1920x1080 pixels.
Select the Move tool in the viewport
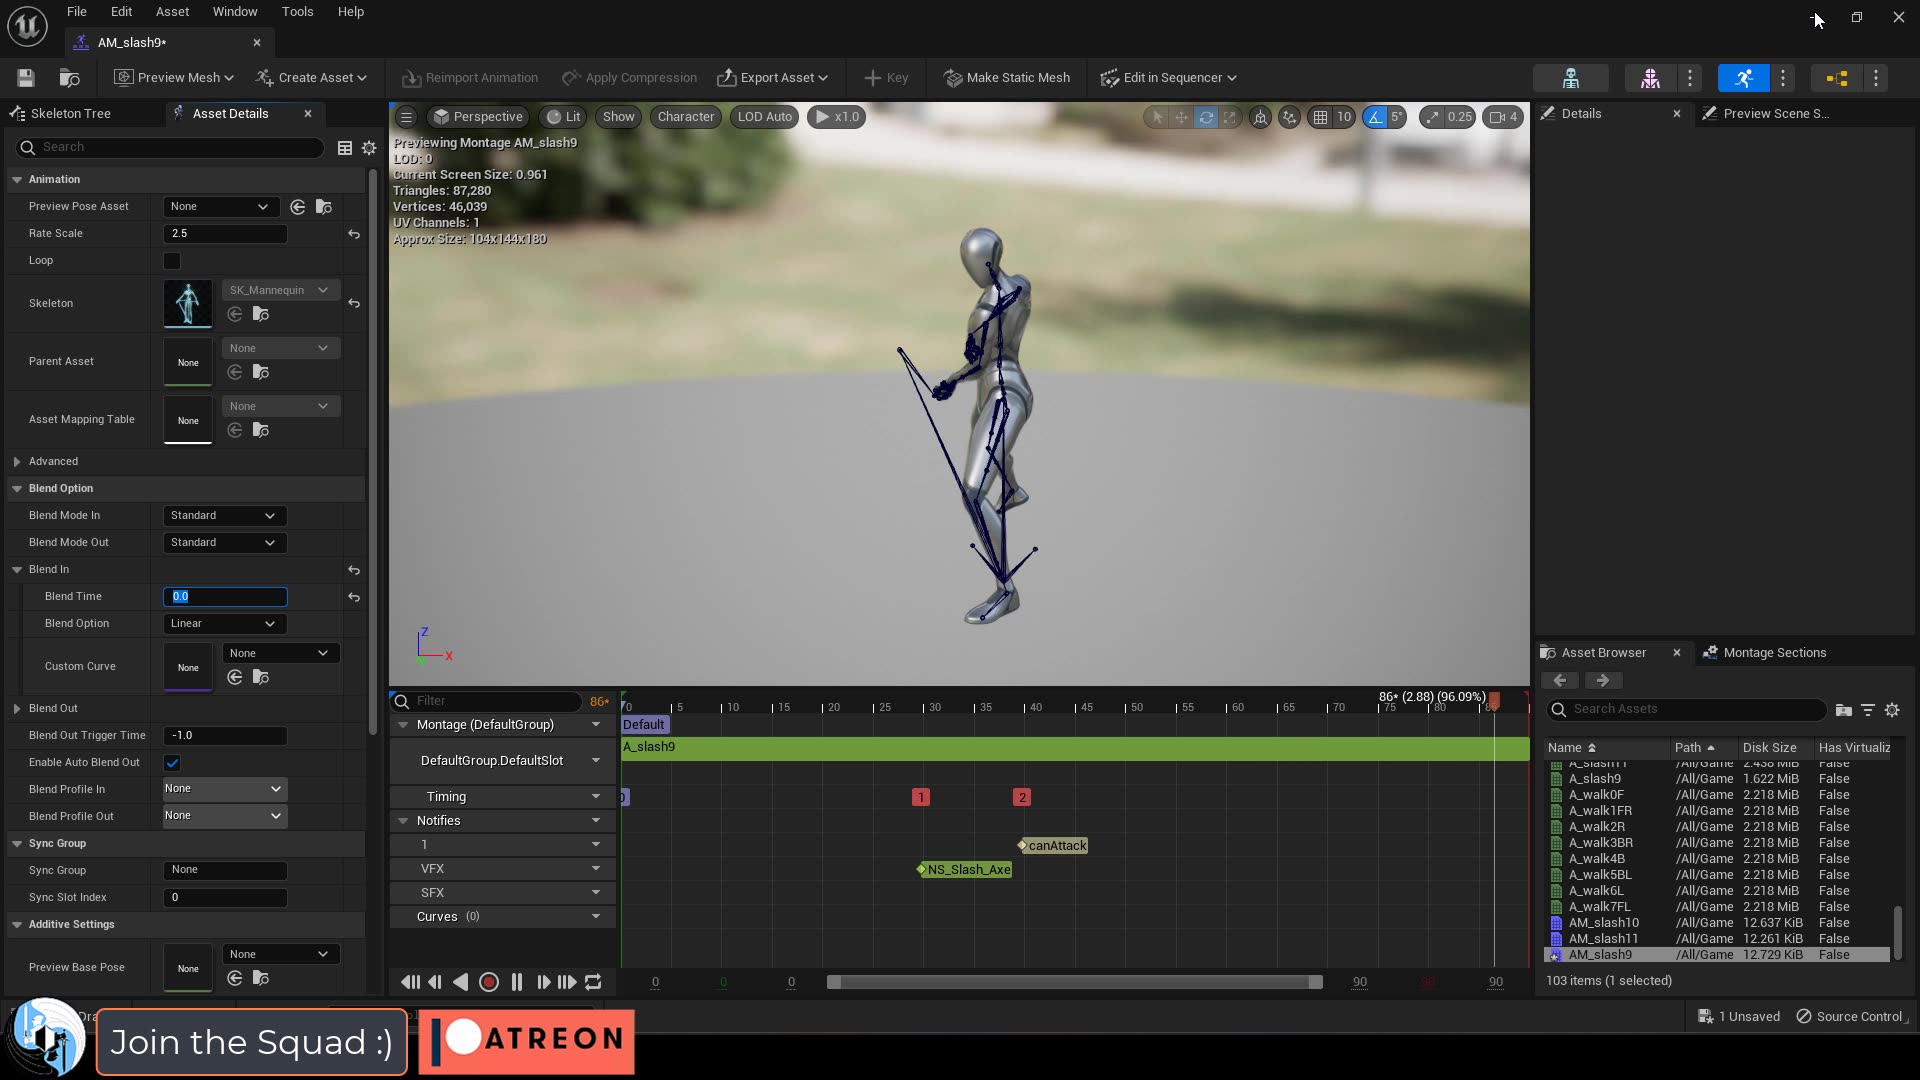tap(1181, 117)
